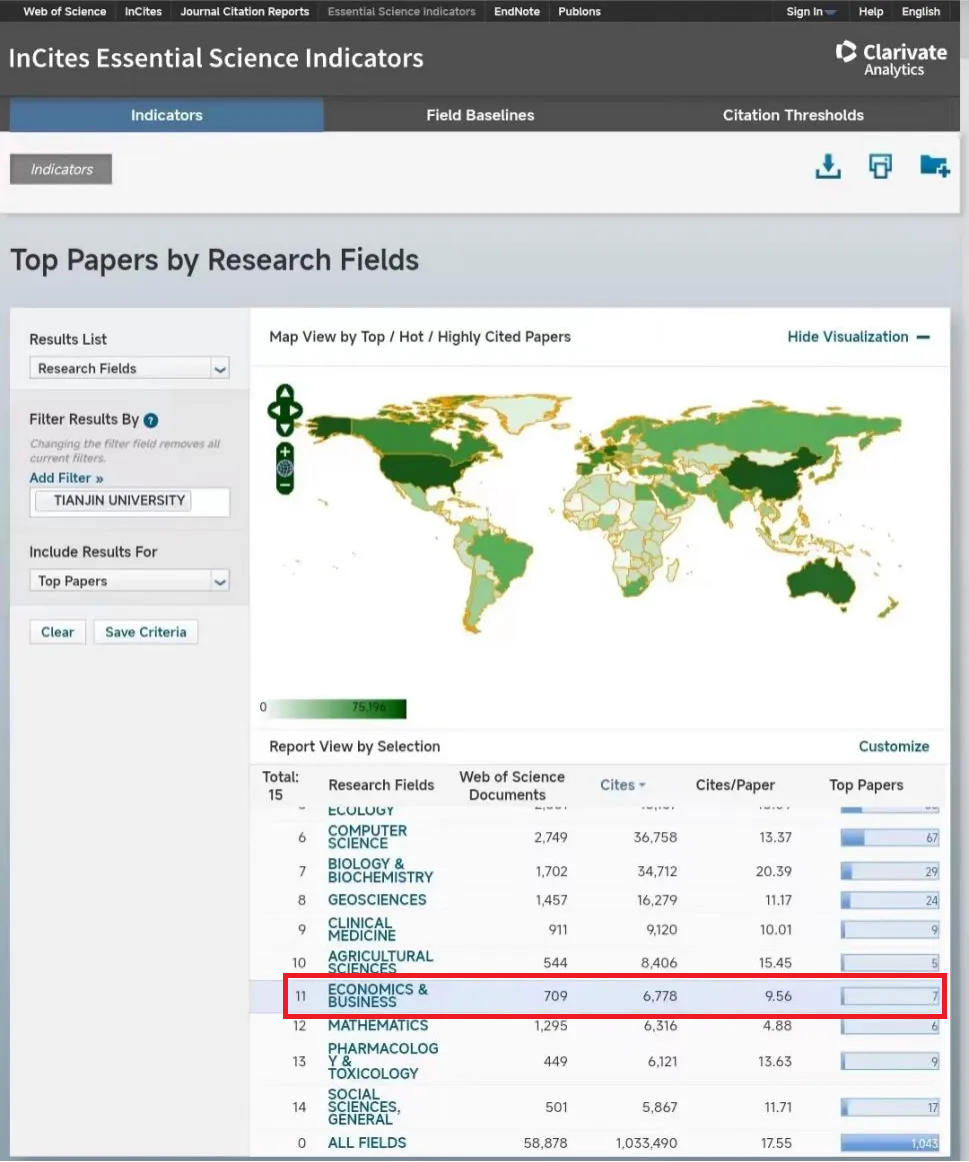Switch to the Field Baselines tab
The width and height of the screenshot is (969, 1162).
tap(480, 115)
